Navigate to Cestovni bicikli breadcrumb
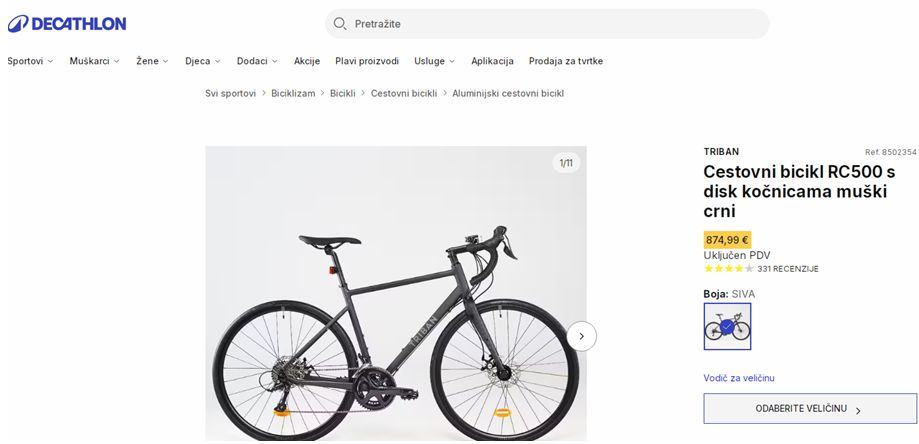 [x=404, y=93]
